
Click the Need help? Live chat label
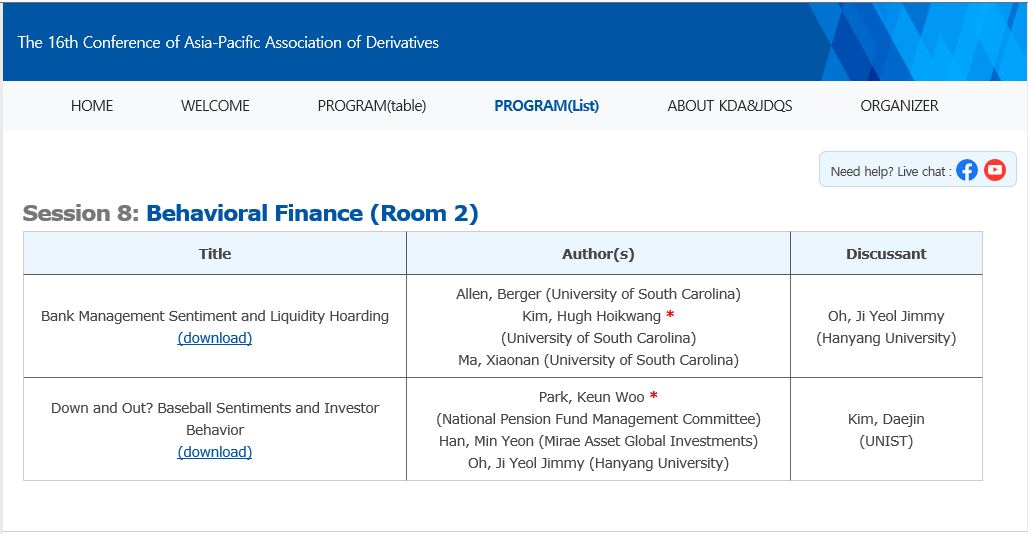tap(890, 172)
